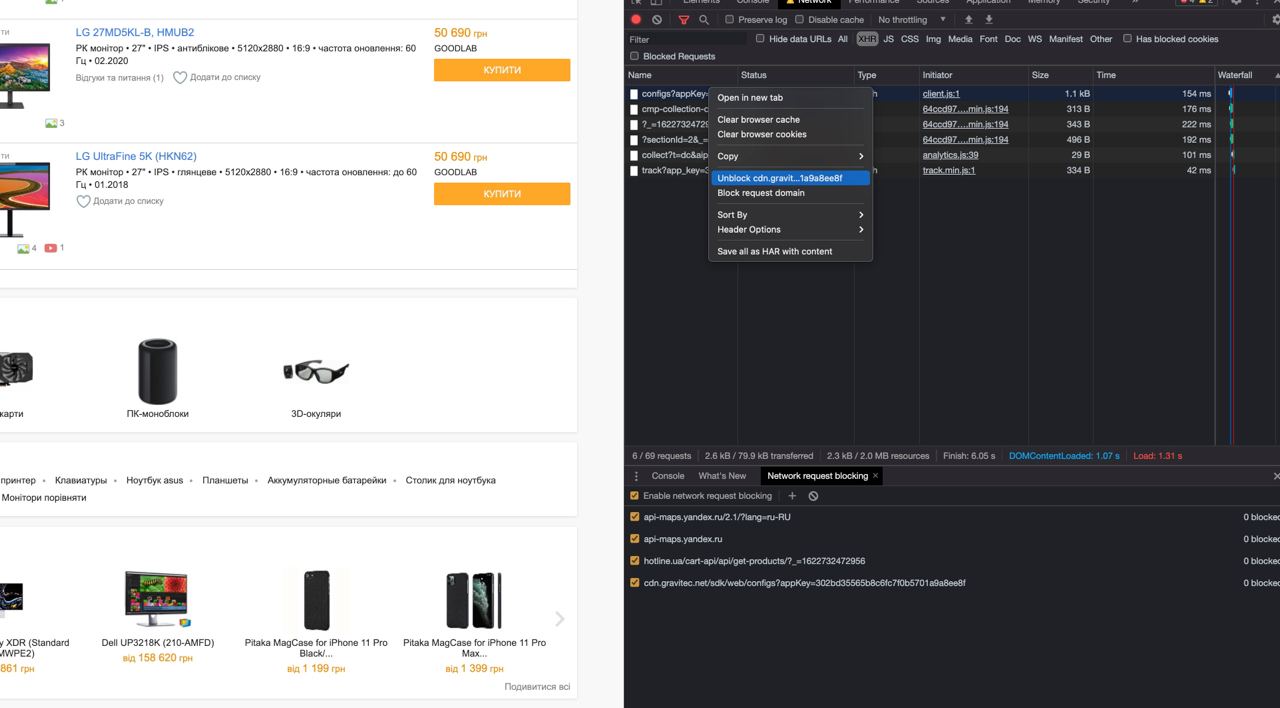Export HAR with the download arrow
The image size is (1280, 708).
tap(989, 19)
